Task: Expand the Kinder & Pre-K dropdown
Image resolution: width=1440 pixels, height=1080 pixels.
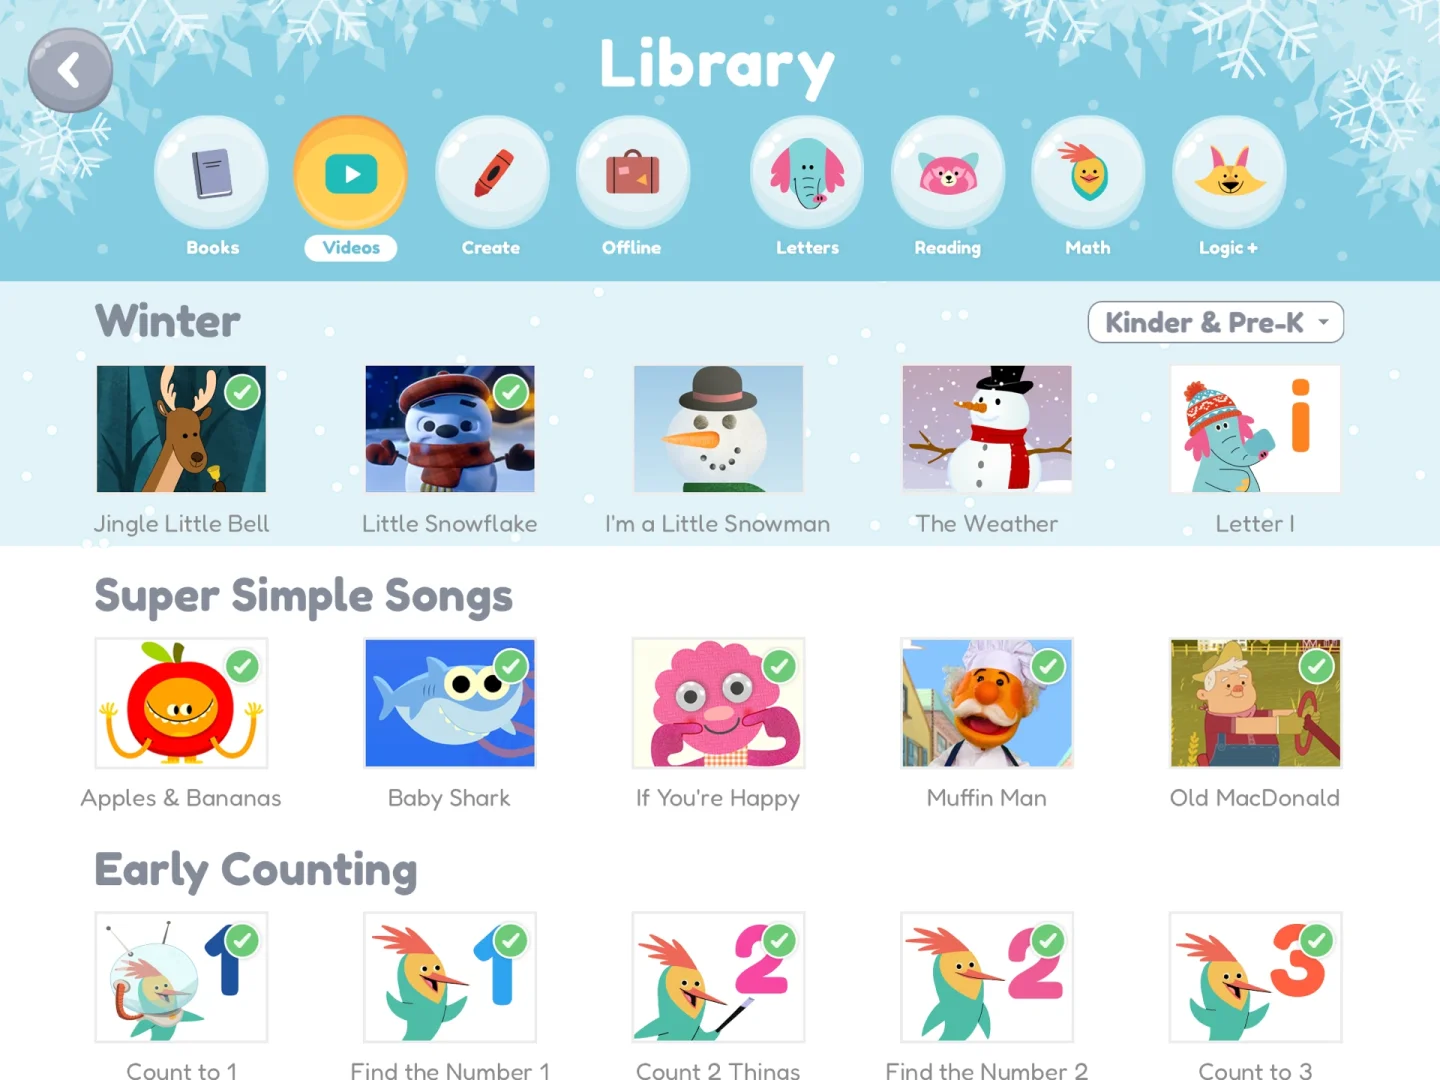Action: pos(1216,322)
